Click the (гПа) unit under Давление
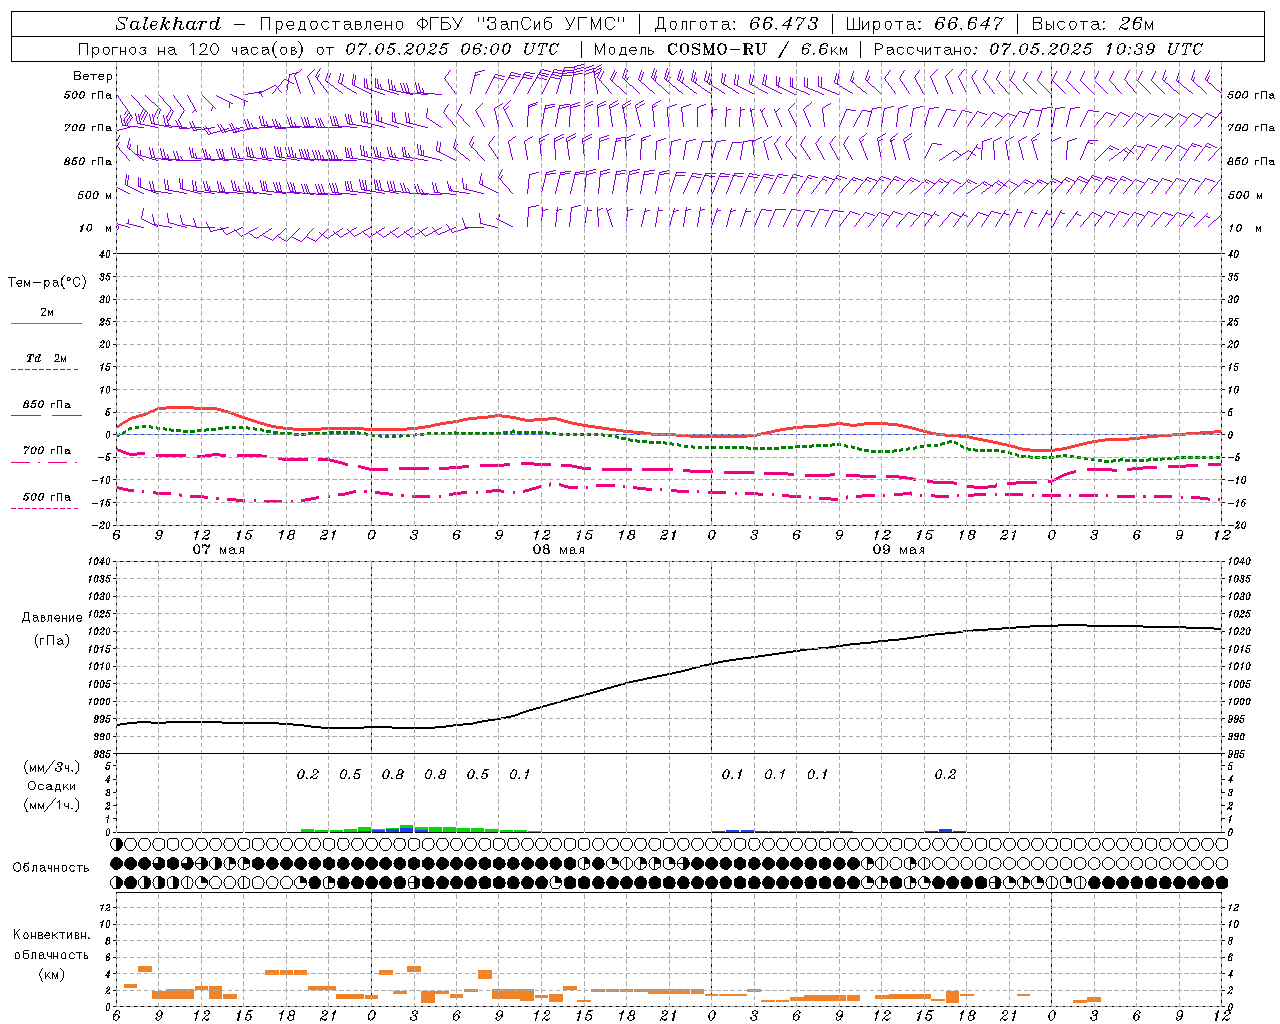This screenshot has height=1024, width=1280. [x=52, y=640]
